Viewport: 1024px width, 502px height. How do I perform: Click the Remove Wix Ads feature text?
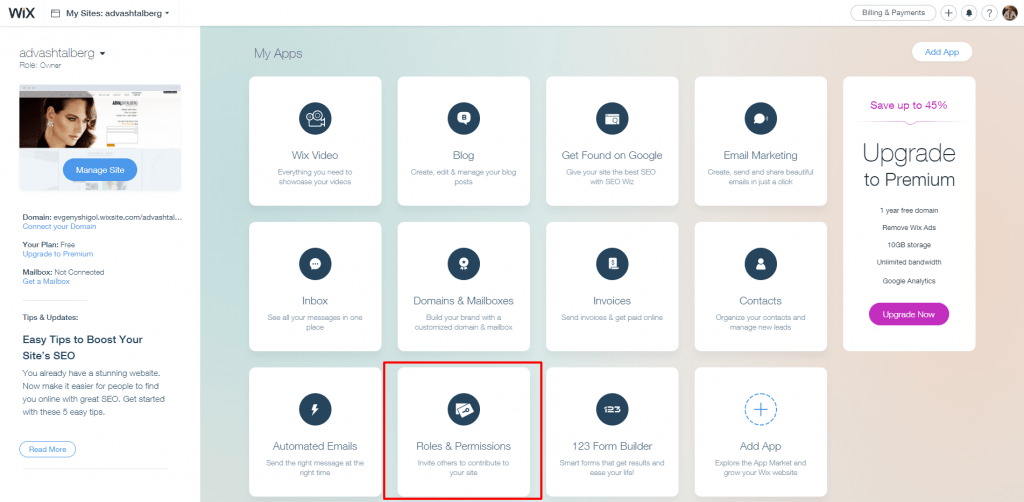tap(908, 228)
